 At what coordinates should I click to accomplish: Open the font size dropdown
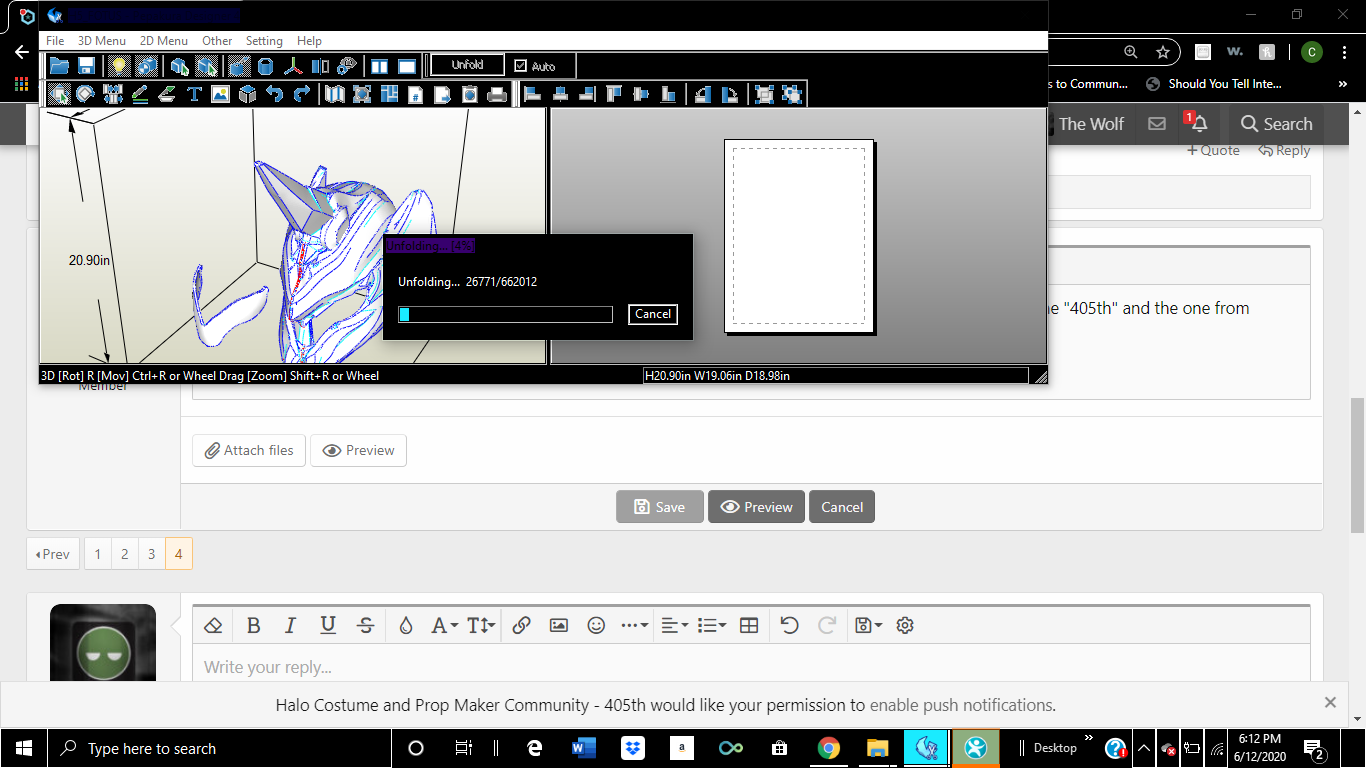[x=481, y=625]
